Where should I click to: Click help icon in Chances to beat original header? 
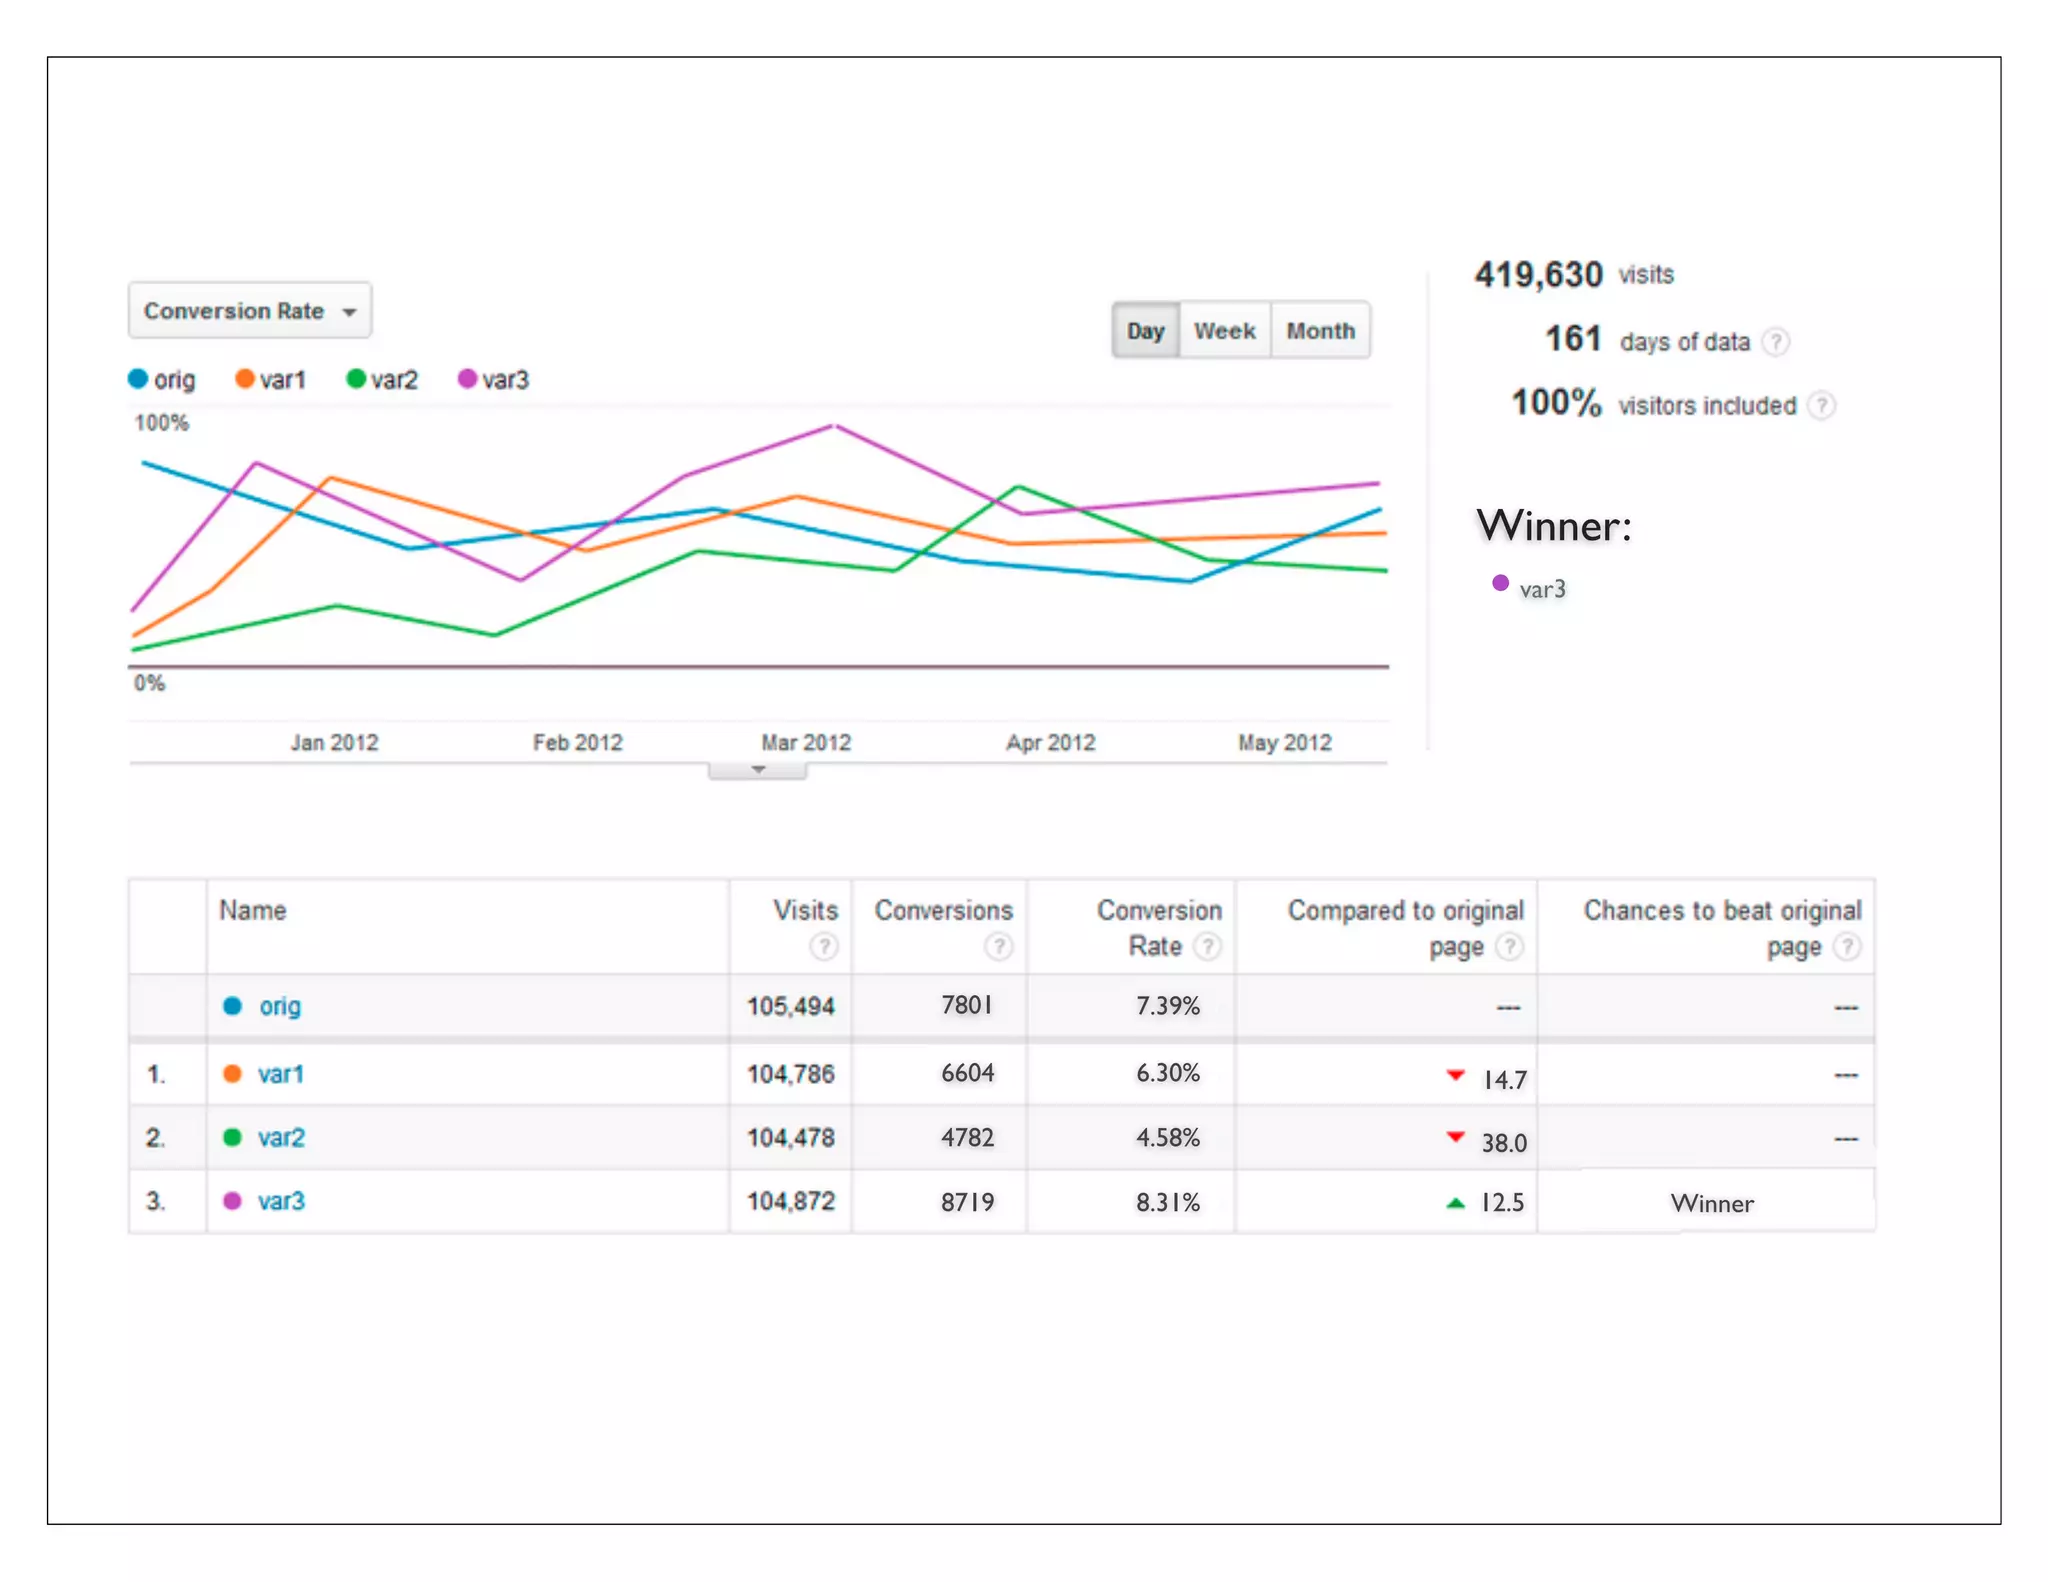(1847, 946)
